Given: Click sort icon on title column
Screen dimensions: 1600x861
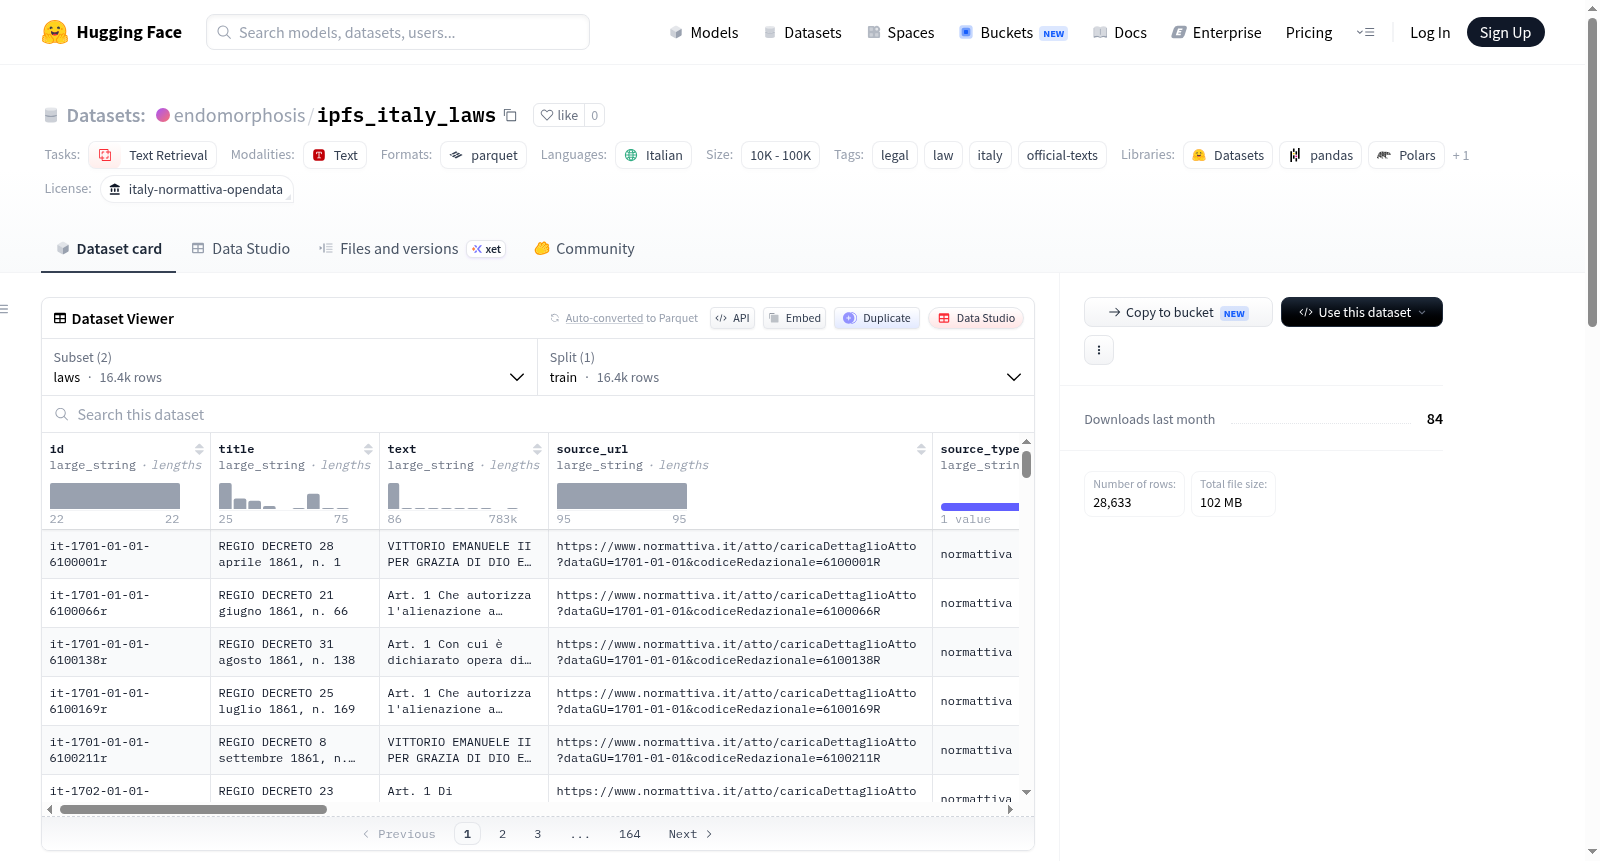Looking at the screenshot, I should click(368, 449).
